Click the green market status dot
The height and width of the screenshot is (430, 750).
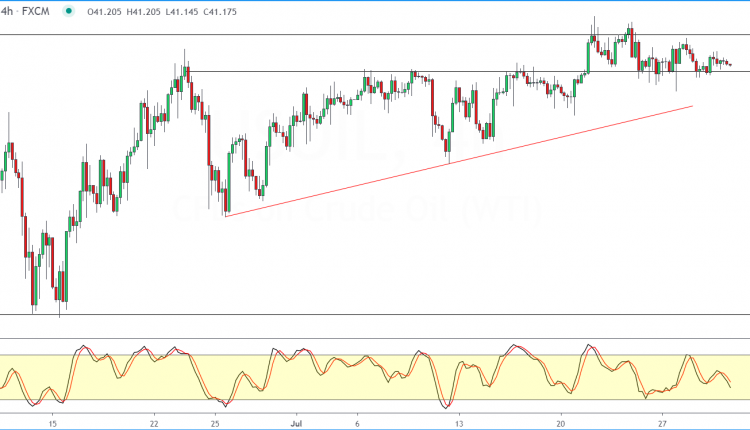[69, 11]
